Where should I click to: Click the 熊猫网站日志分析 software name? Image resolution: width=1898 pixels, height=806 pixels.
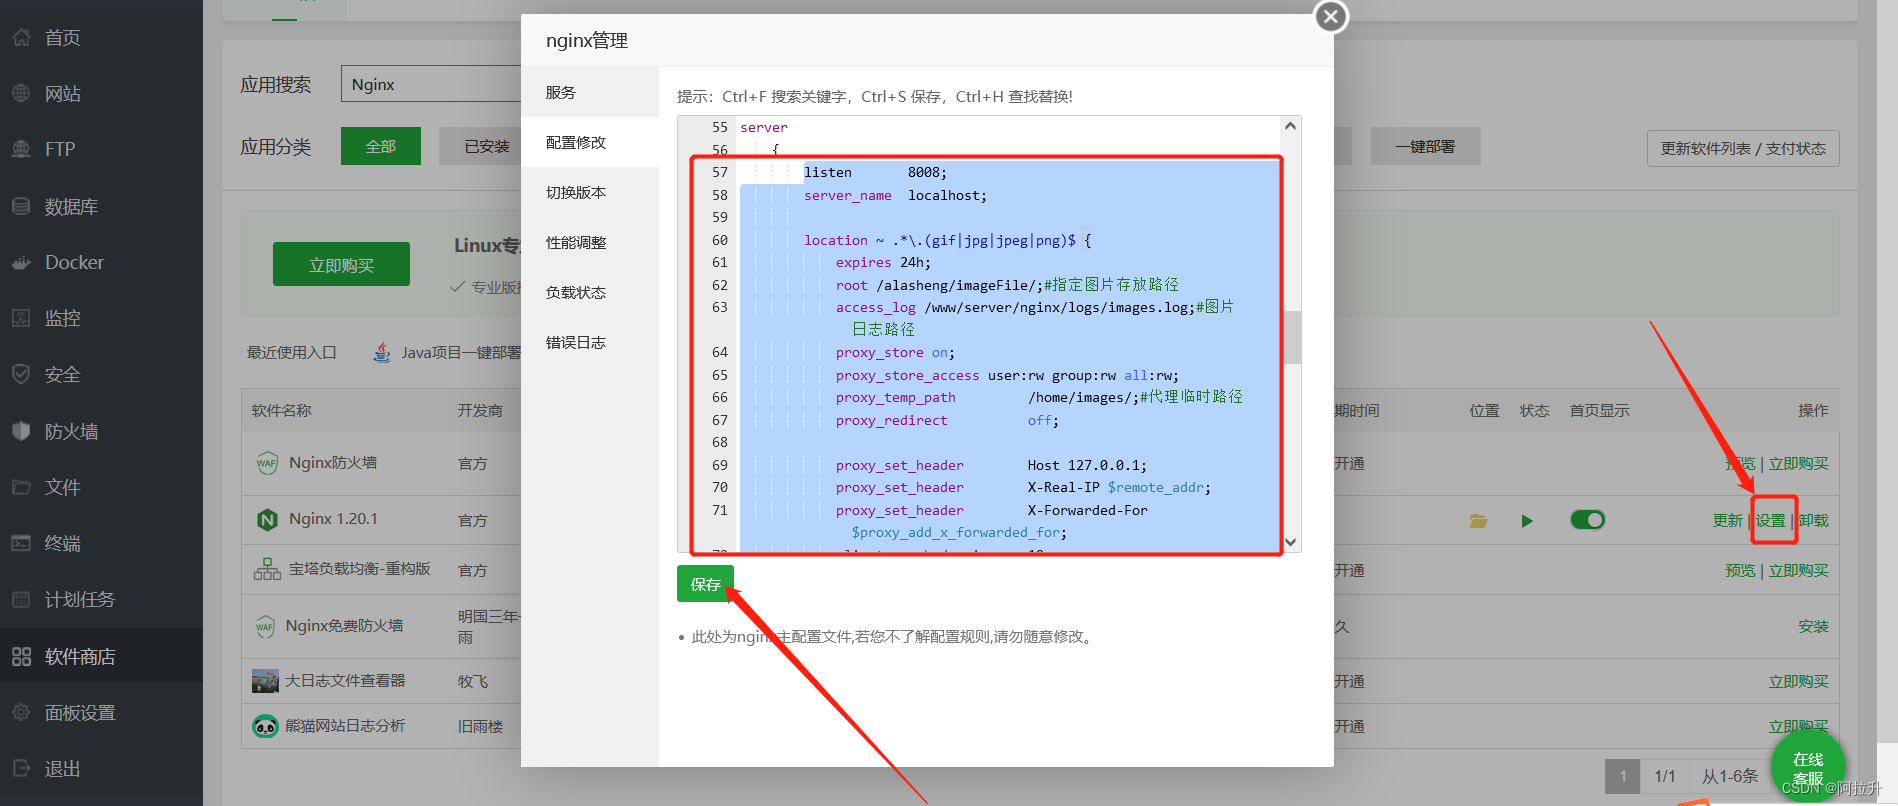click(345, 726)
